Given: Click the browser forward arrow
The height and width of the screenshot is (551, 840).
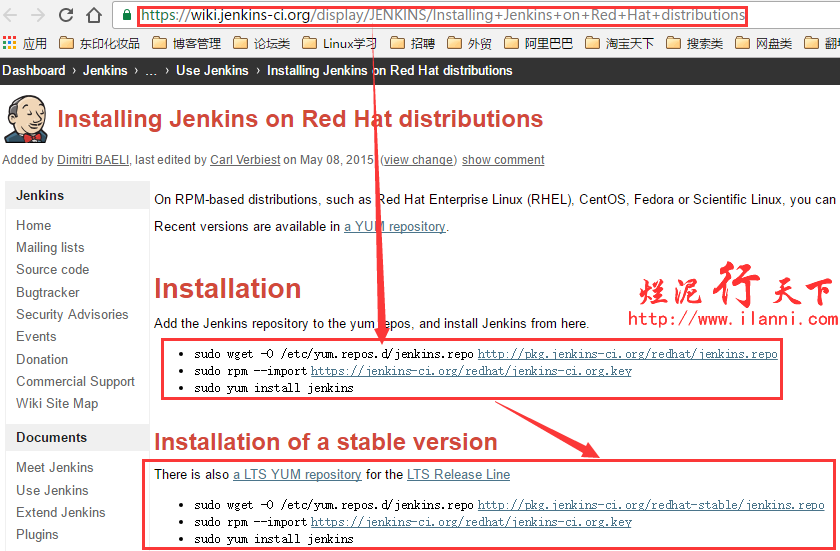Looking at the screenshot, I should tap(38, 15).
